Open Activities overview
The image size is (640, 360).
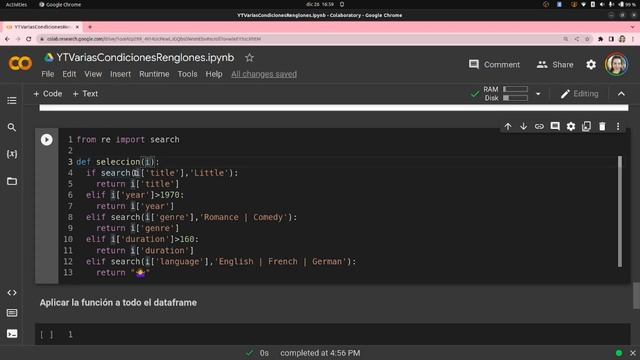coord(16,4)
